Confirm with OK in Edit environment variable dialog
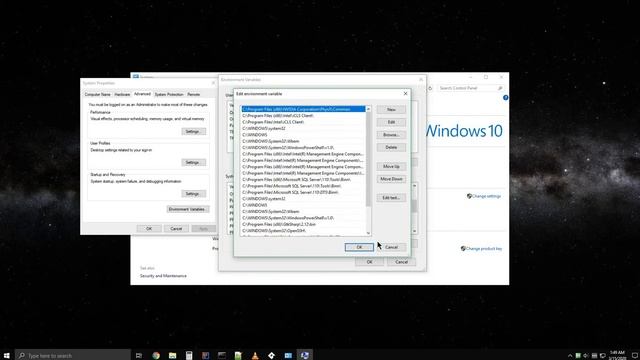 359,247
